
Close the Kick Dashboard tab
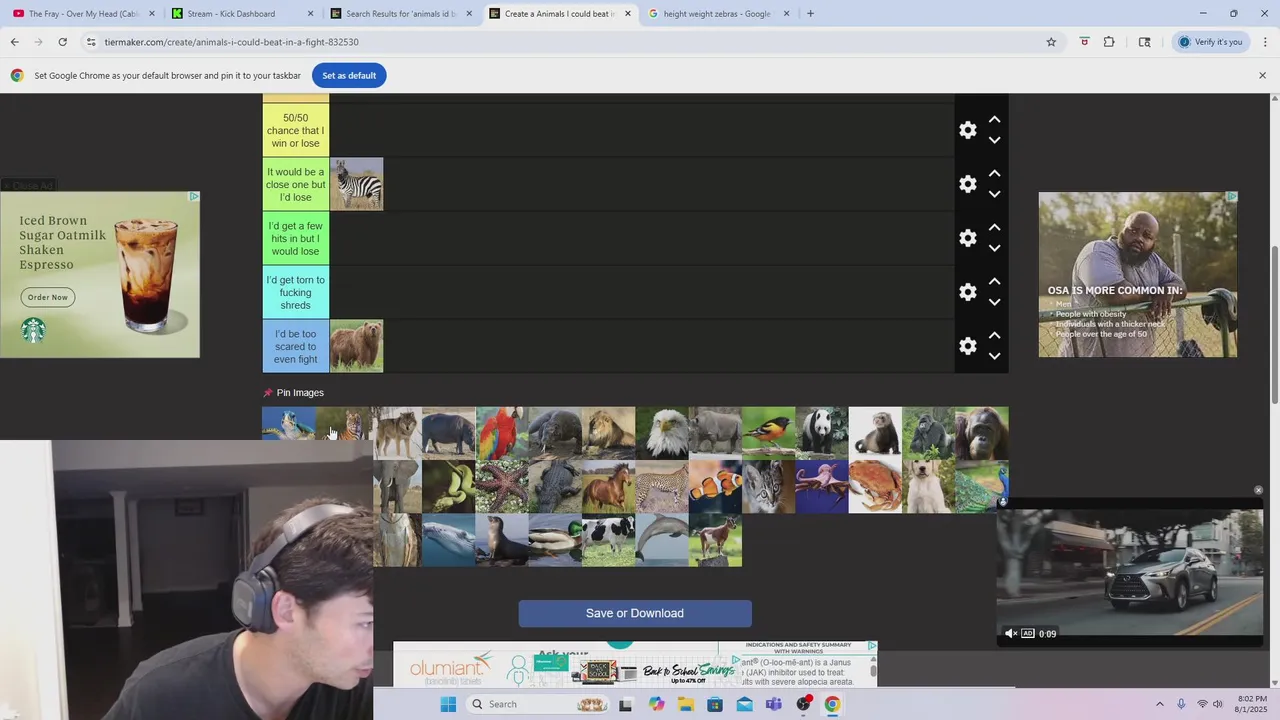(x=310, y=14)
